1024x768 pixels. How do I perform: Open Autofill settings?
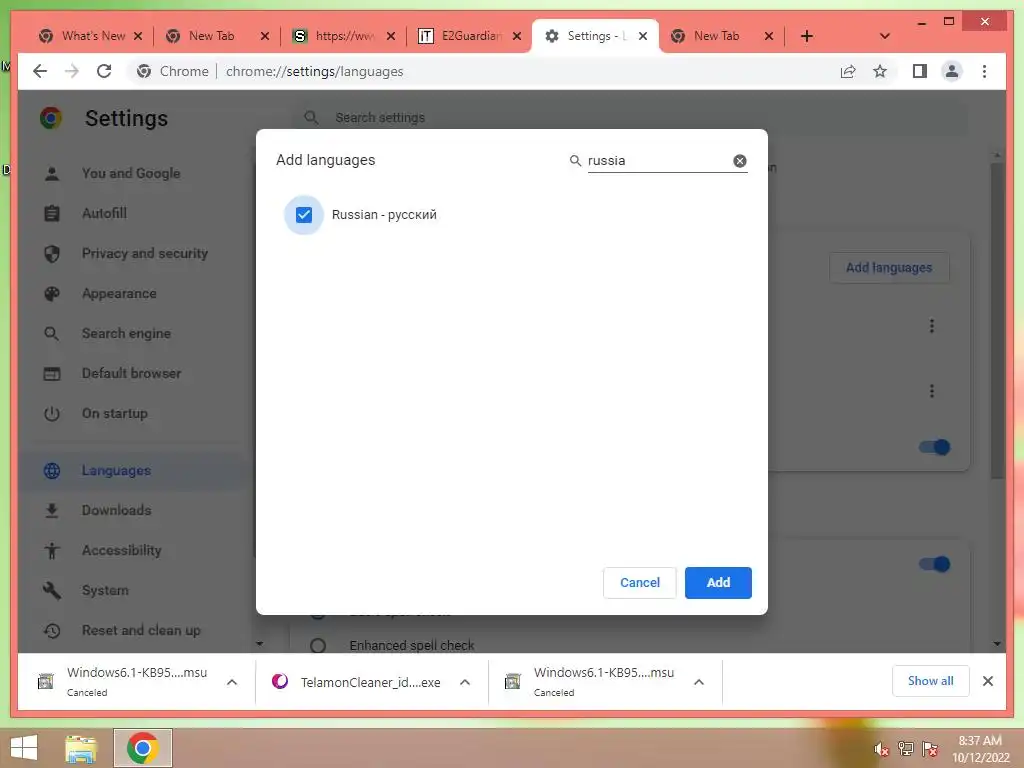tap(104, 213)
